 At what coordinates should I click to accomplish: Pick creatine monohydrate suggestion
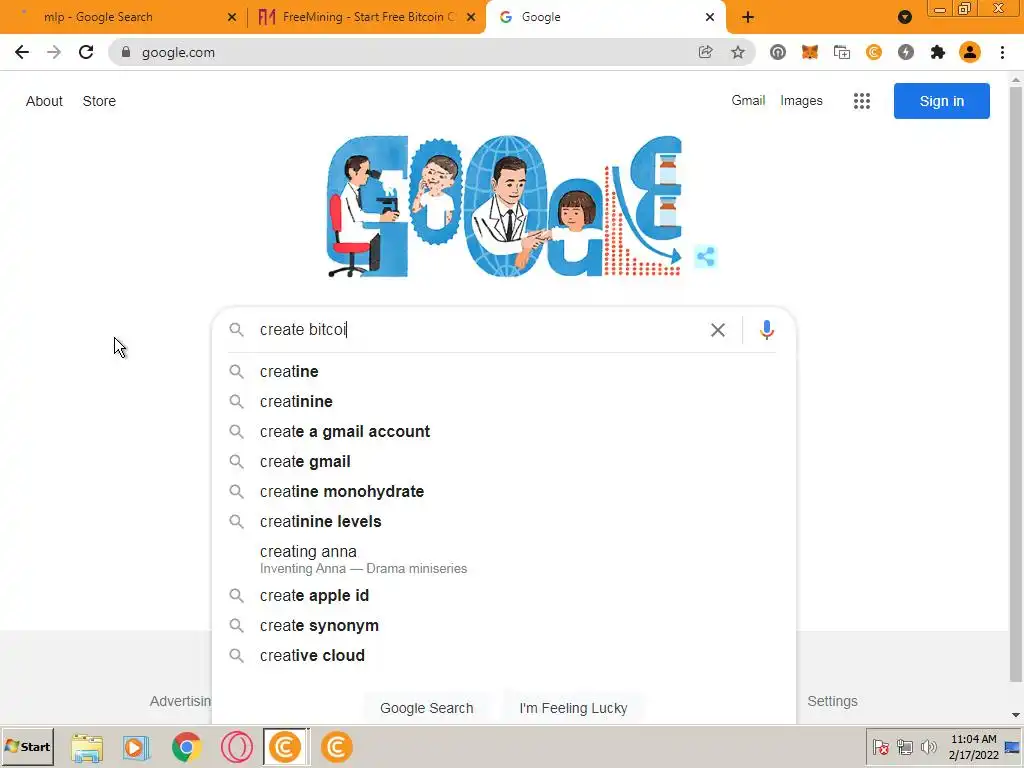(x=504, y=492)
